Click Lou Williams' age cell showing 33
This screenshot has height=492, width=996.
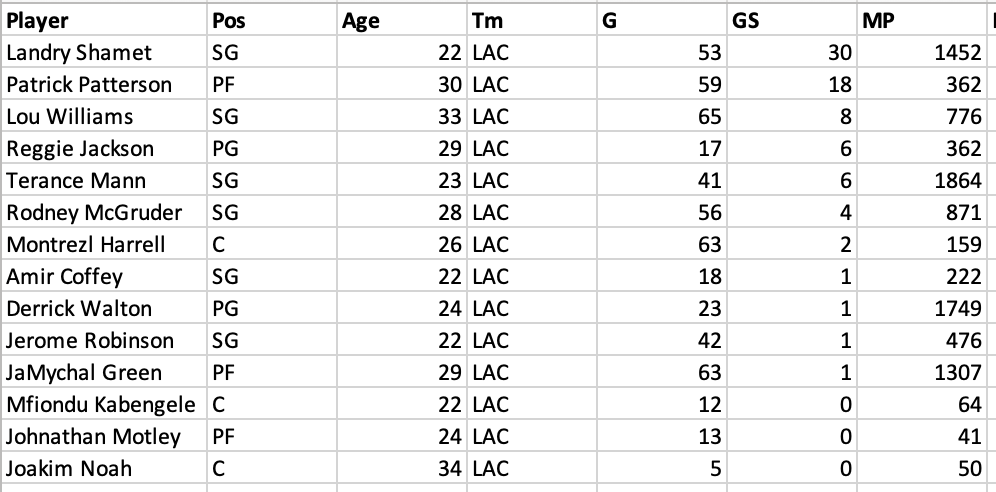401,116
